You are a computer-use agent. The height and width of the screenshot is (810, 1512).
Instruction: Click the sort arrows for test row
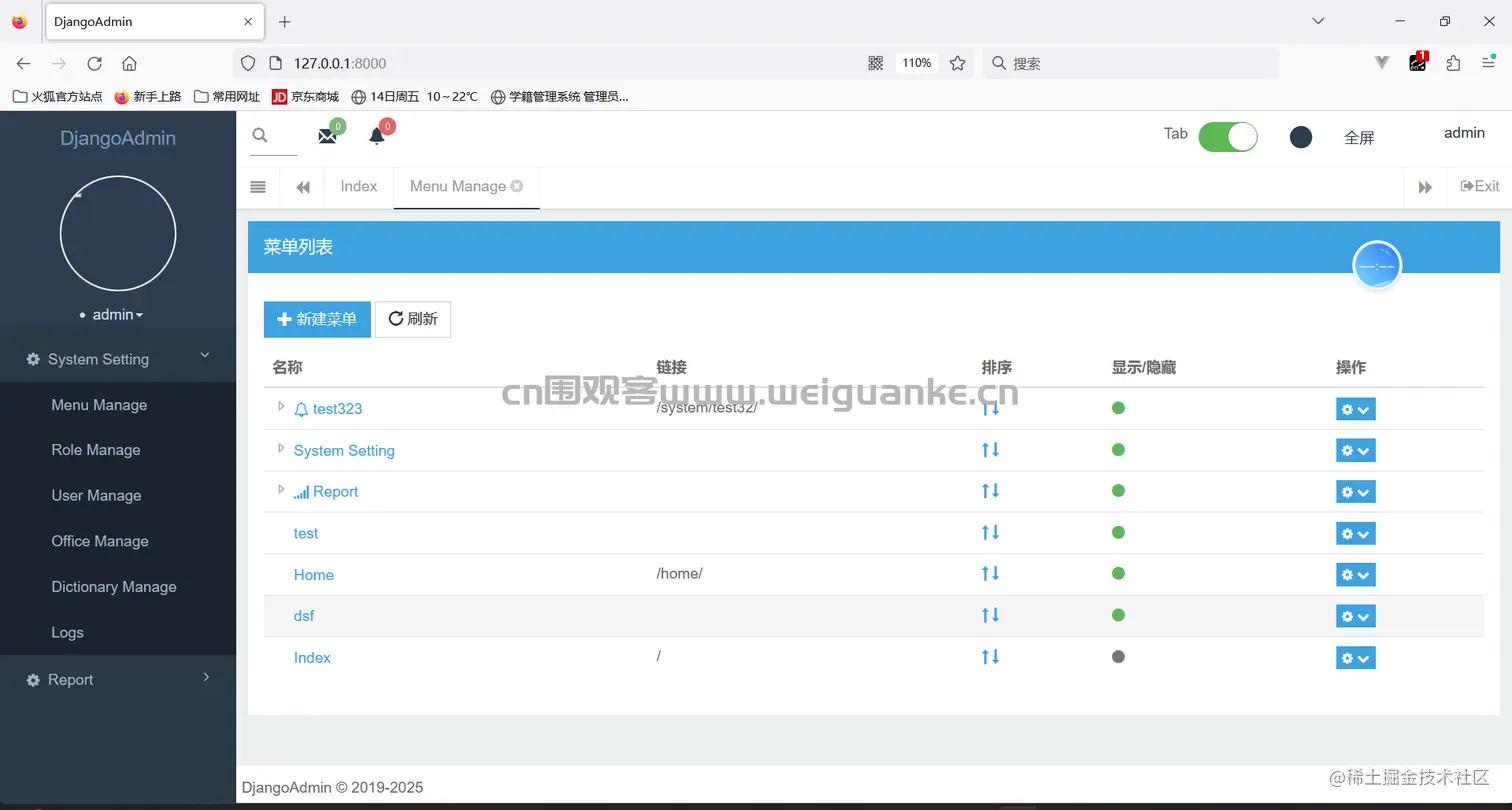(x=990, y=533)
